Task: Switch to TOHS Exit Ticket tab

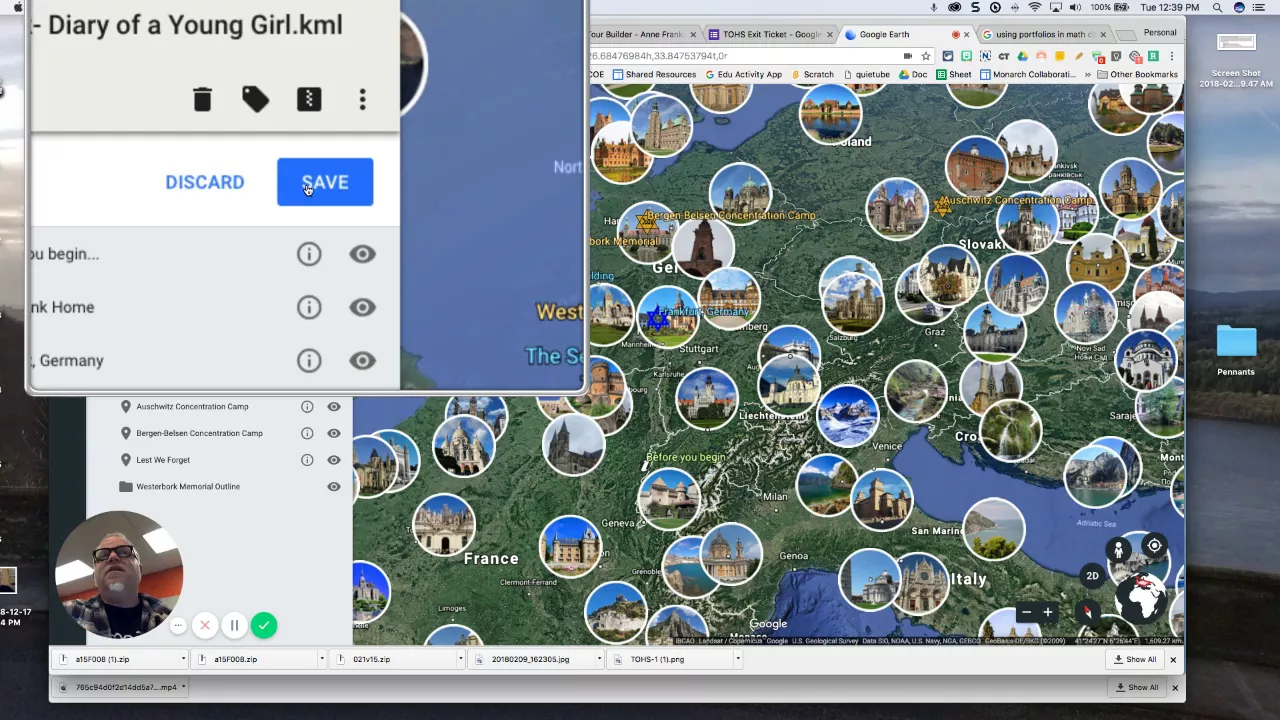Action: 770,34
